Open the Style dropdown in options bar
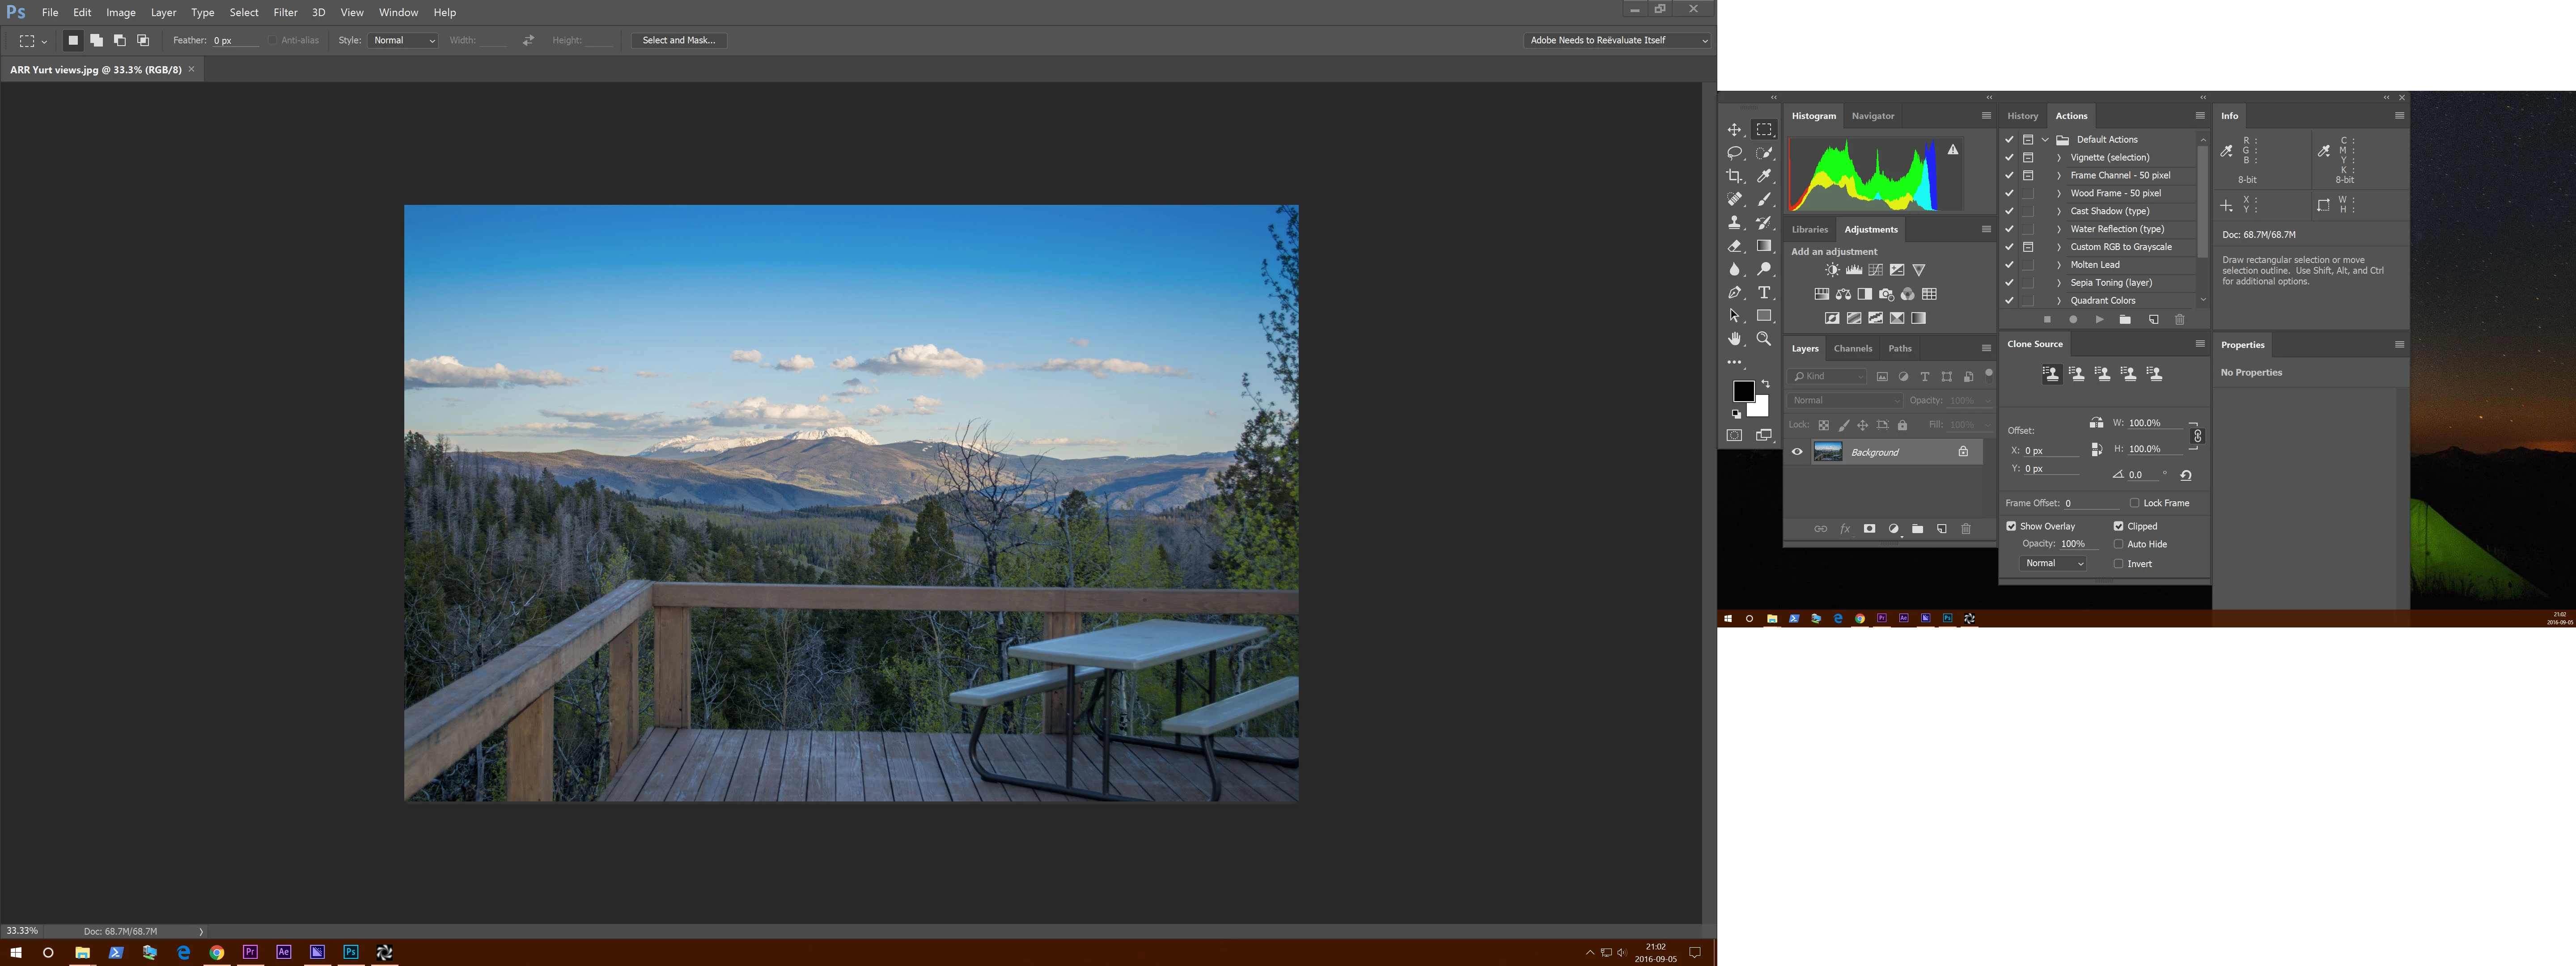Image resolution: width=2576 pixels, height=966 pixels. (x=403, y=40)
